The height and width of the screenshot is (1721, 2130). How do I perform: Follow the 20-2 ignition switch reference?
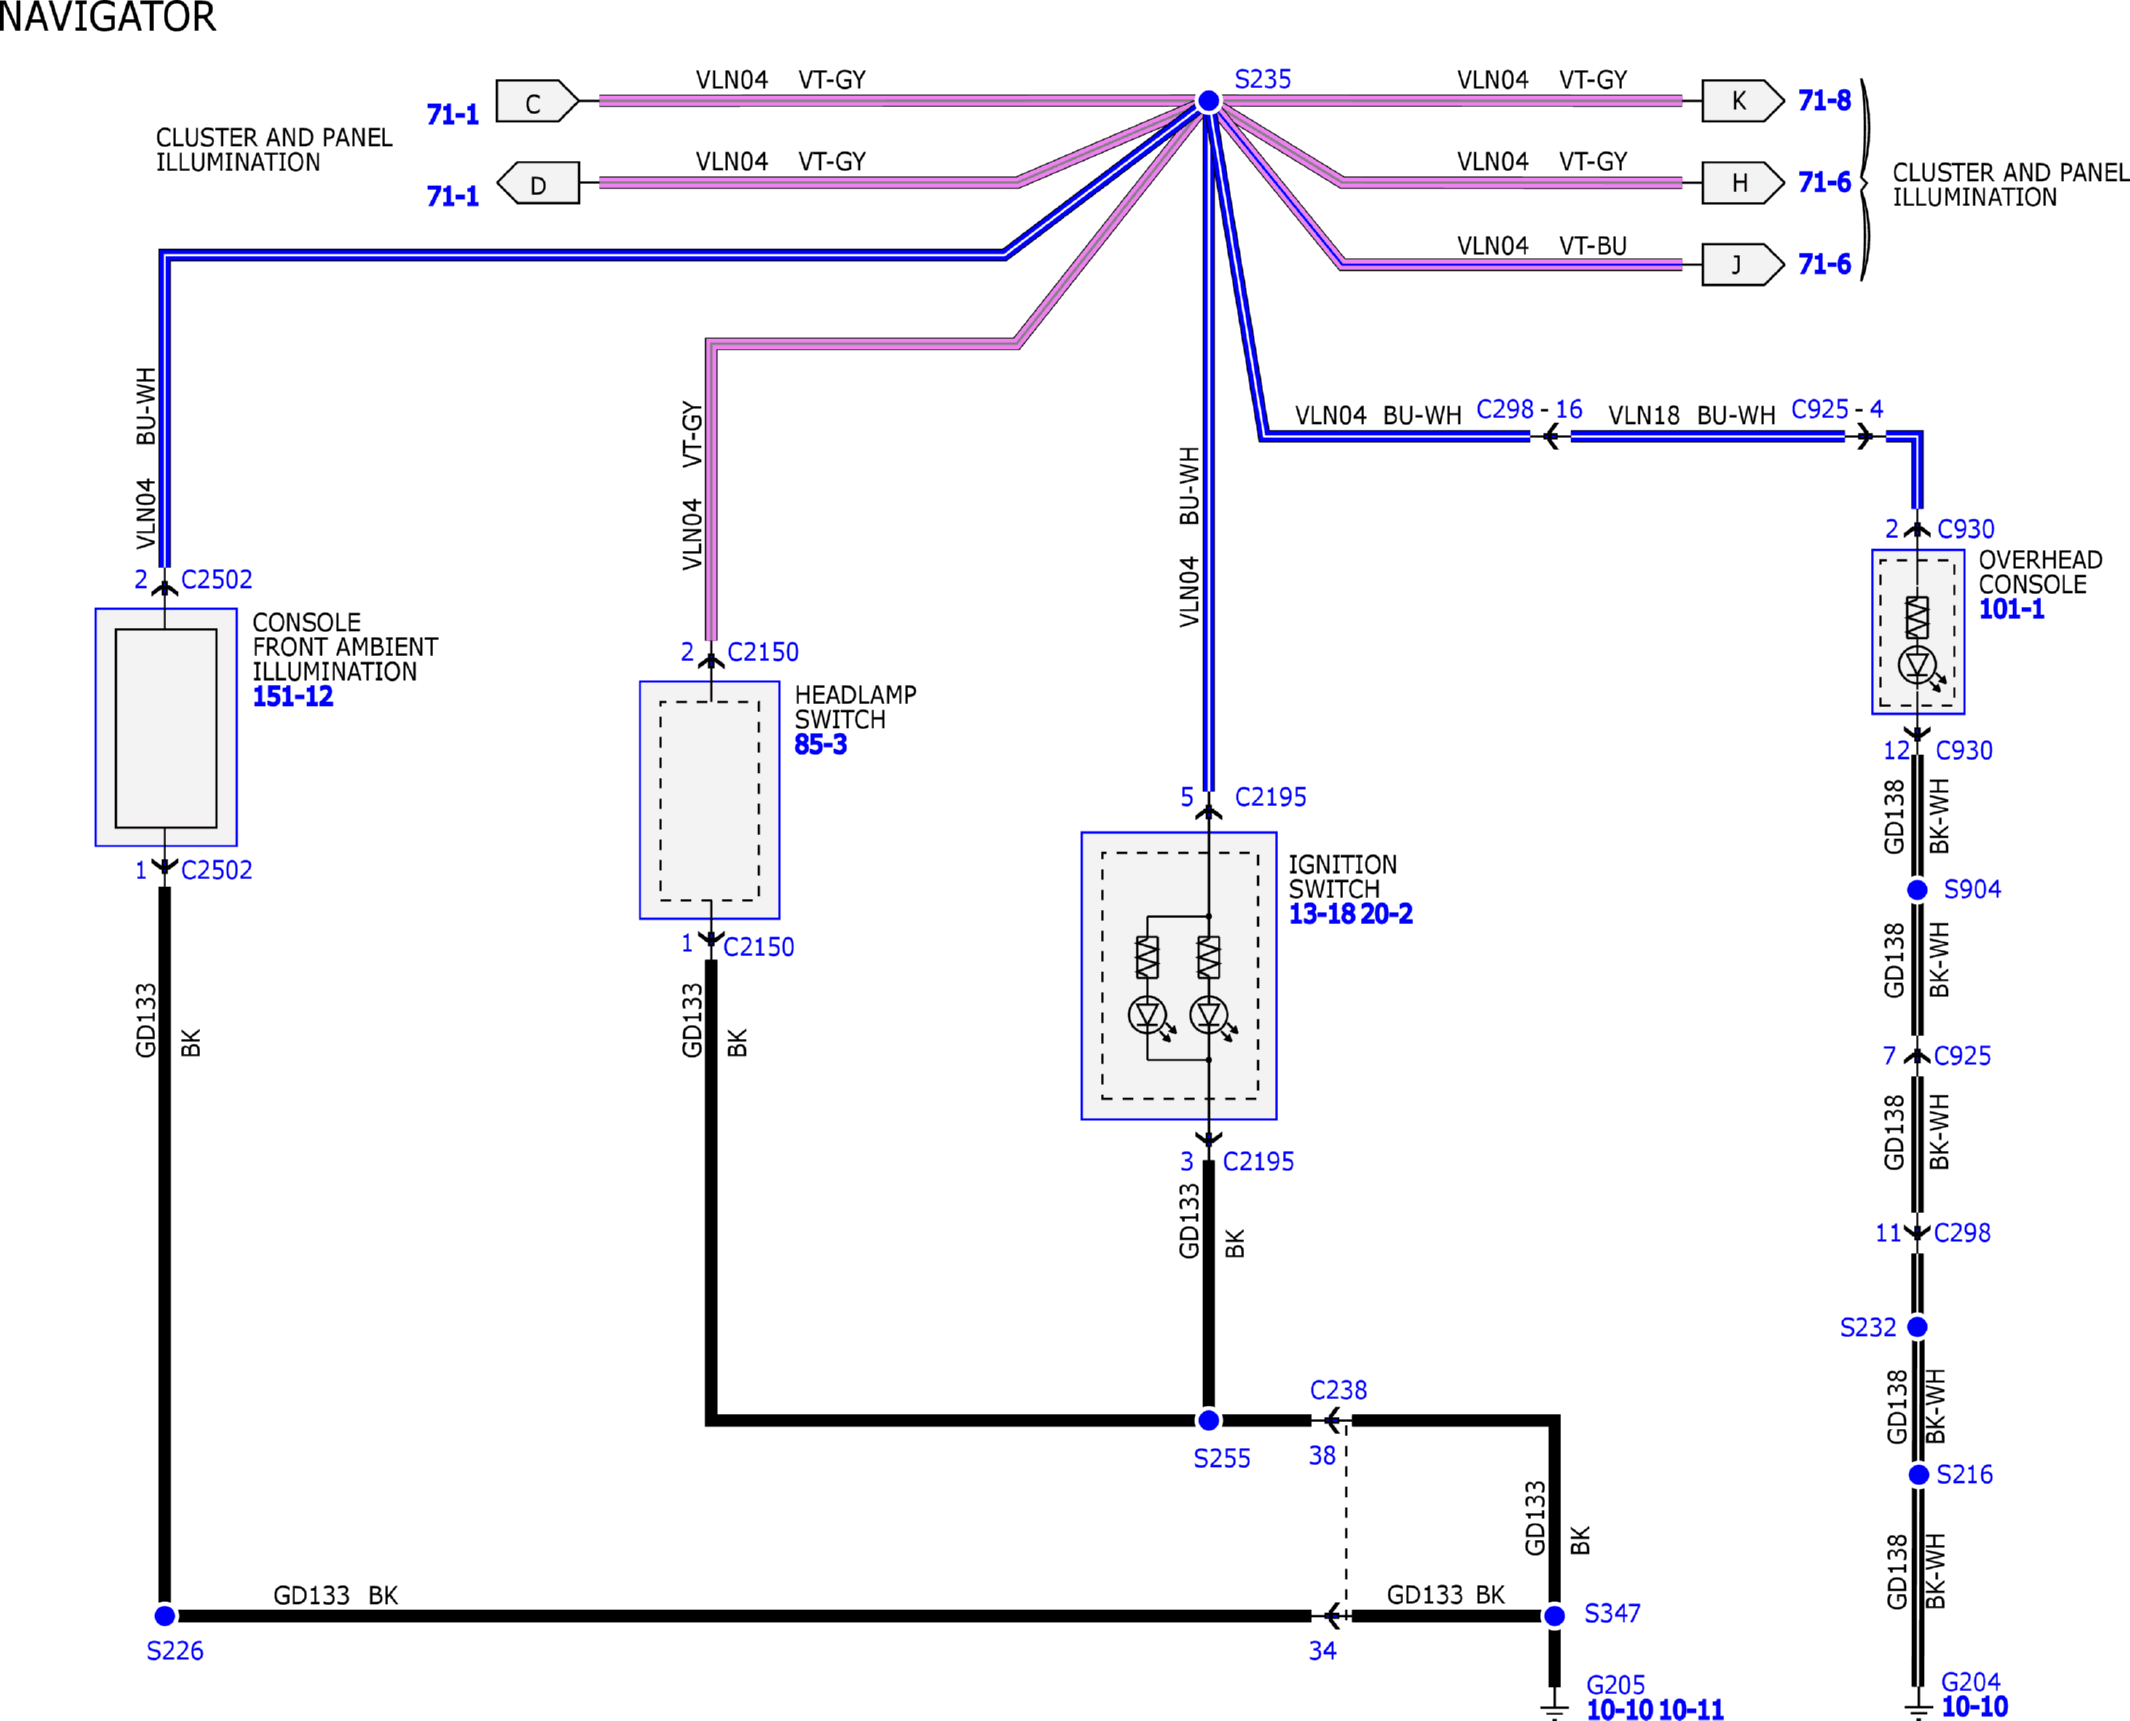coord(1387,914)
